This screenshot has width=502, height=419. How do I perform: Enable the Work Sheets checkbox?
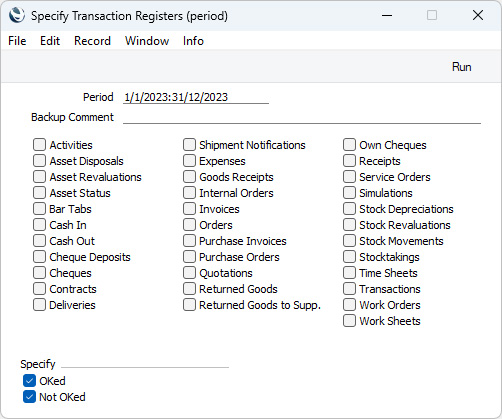(349, 321)
